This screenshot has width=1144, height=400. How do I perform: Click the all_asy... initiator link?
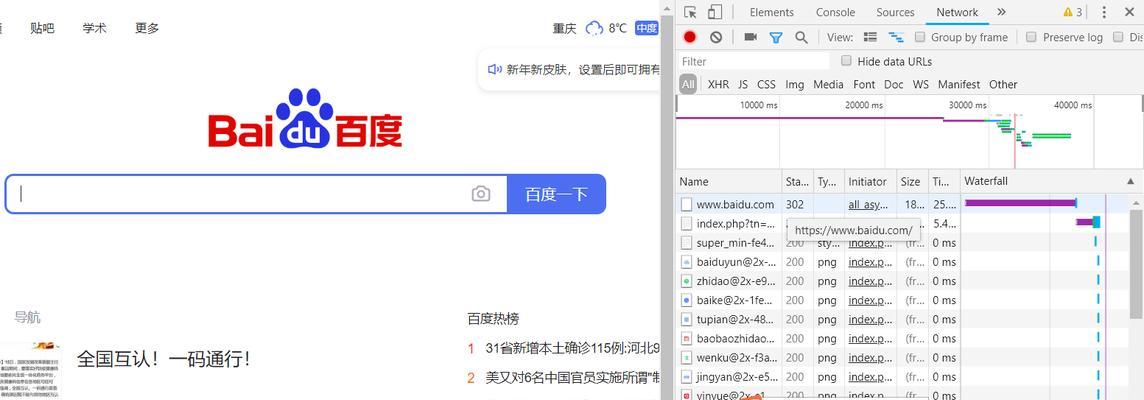[x=868, y=205]
